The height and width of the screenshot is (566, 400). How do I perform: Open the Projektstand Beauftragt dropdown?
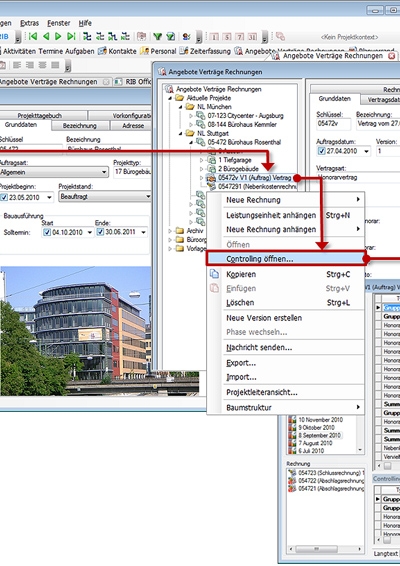coord(148,196)
